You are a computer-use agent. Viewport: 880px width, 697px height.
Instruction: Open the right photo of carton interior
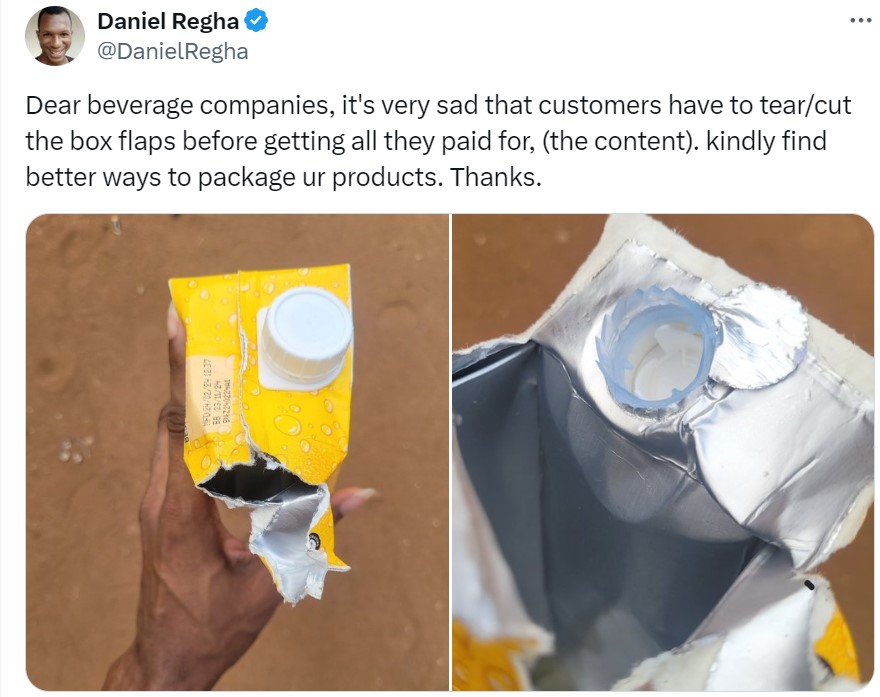663,452
